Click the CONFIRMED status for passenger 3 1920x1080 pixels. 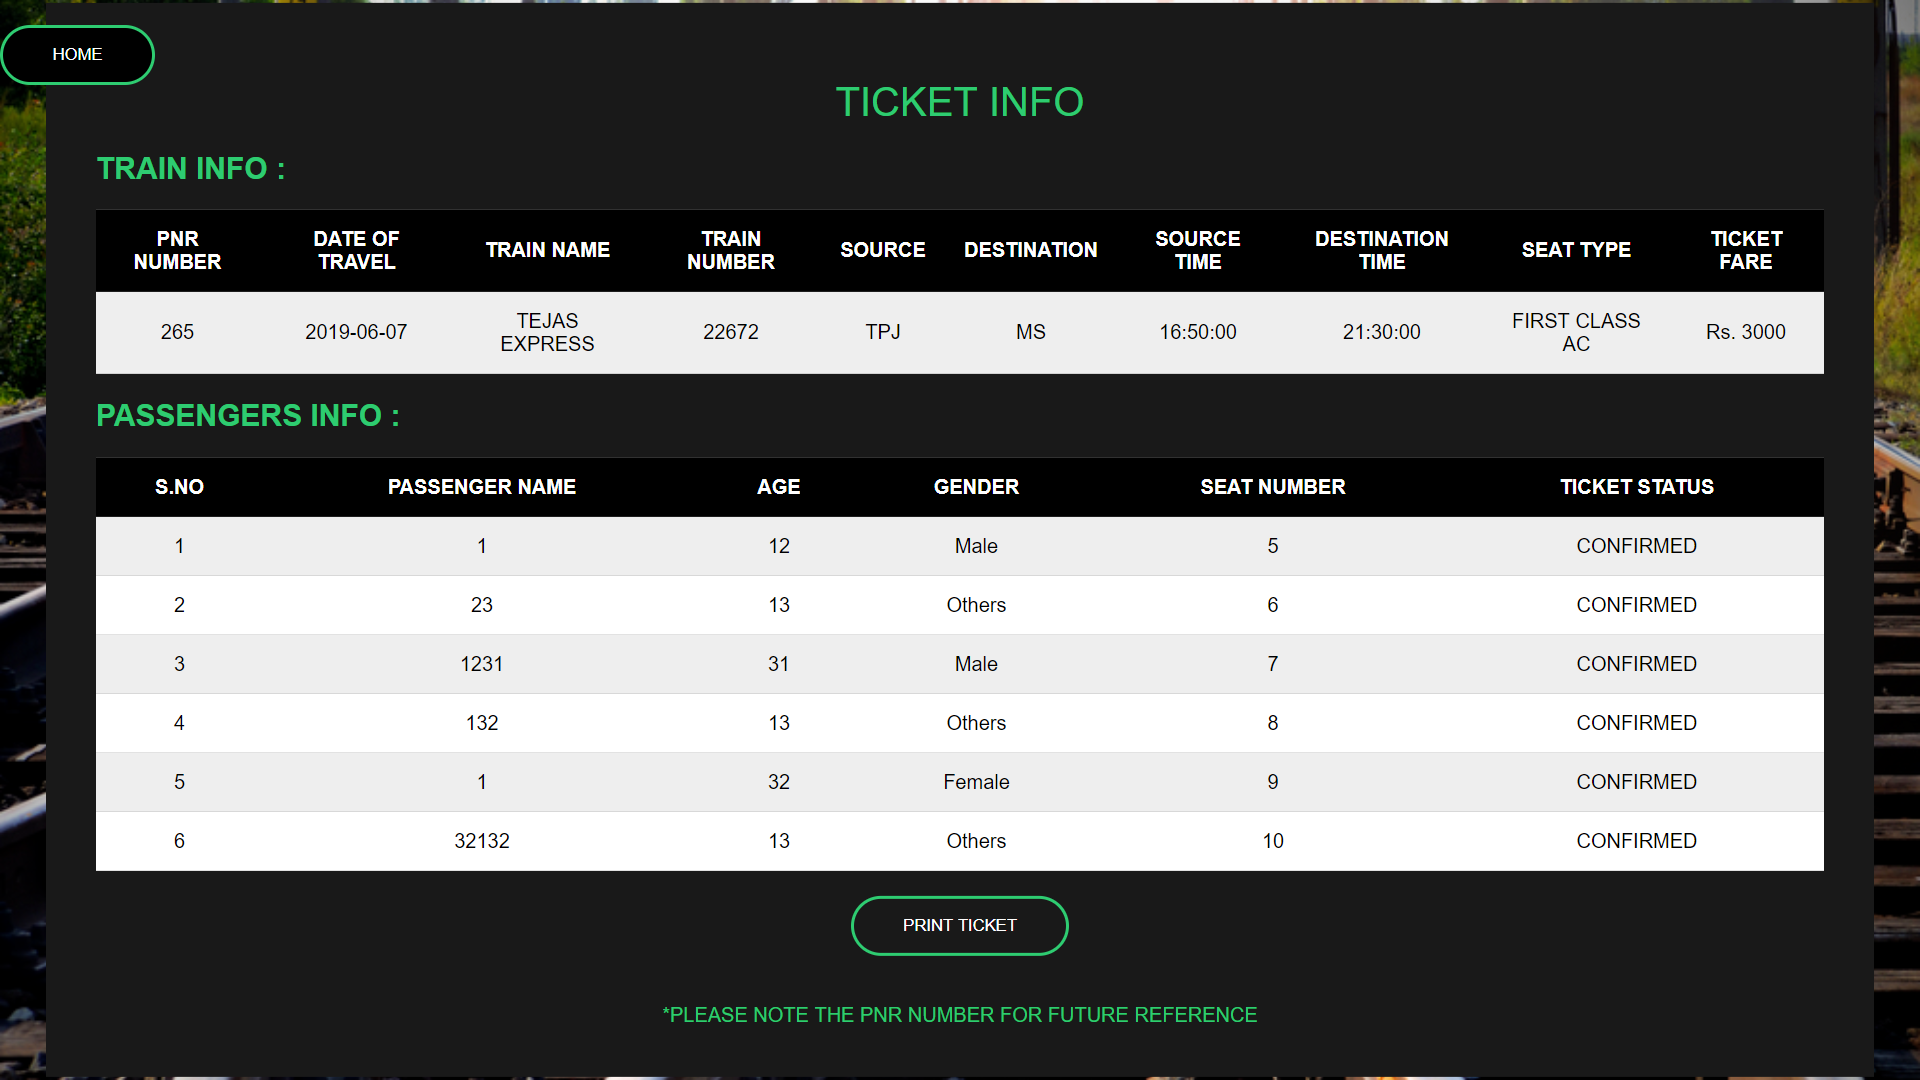[x=1637, y=663]
